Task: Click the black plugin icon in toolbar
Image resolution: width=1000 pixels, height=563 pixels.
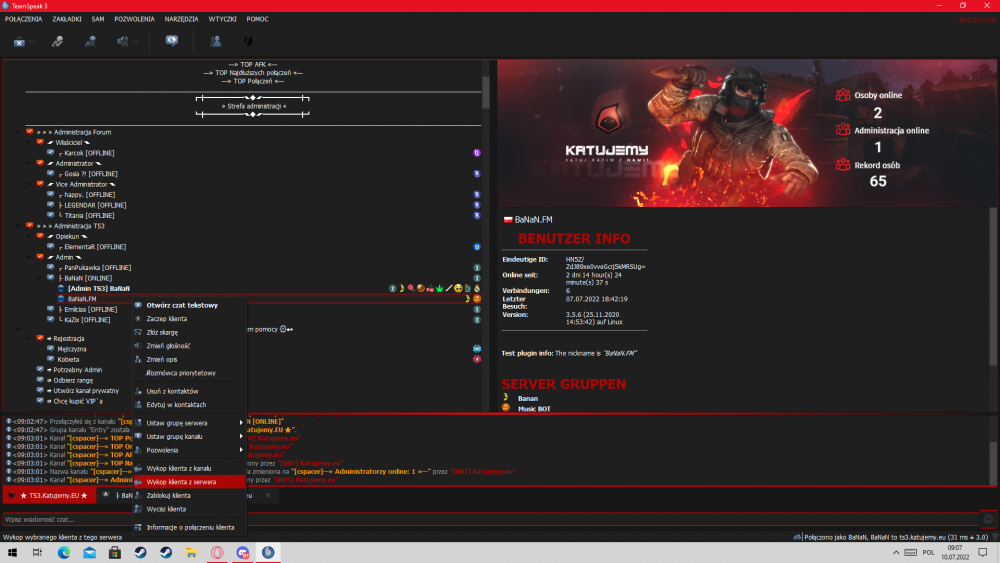Action: click(248, 41)
